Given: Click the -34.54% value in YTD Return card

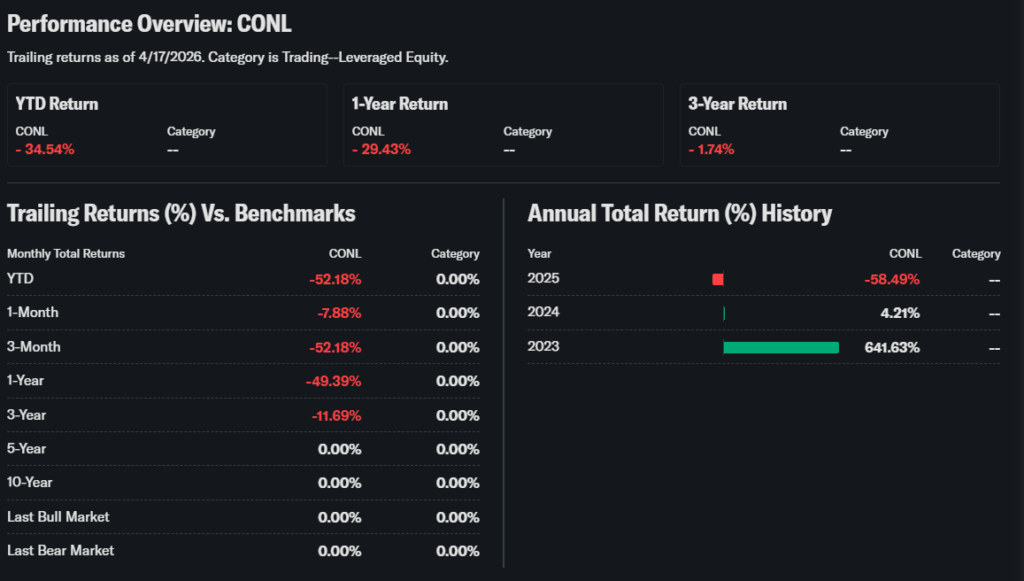Looking at the screenshot, I should pos(45,149).
